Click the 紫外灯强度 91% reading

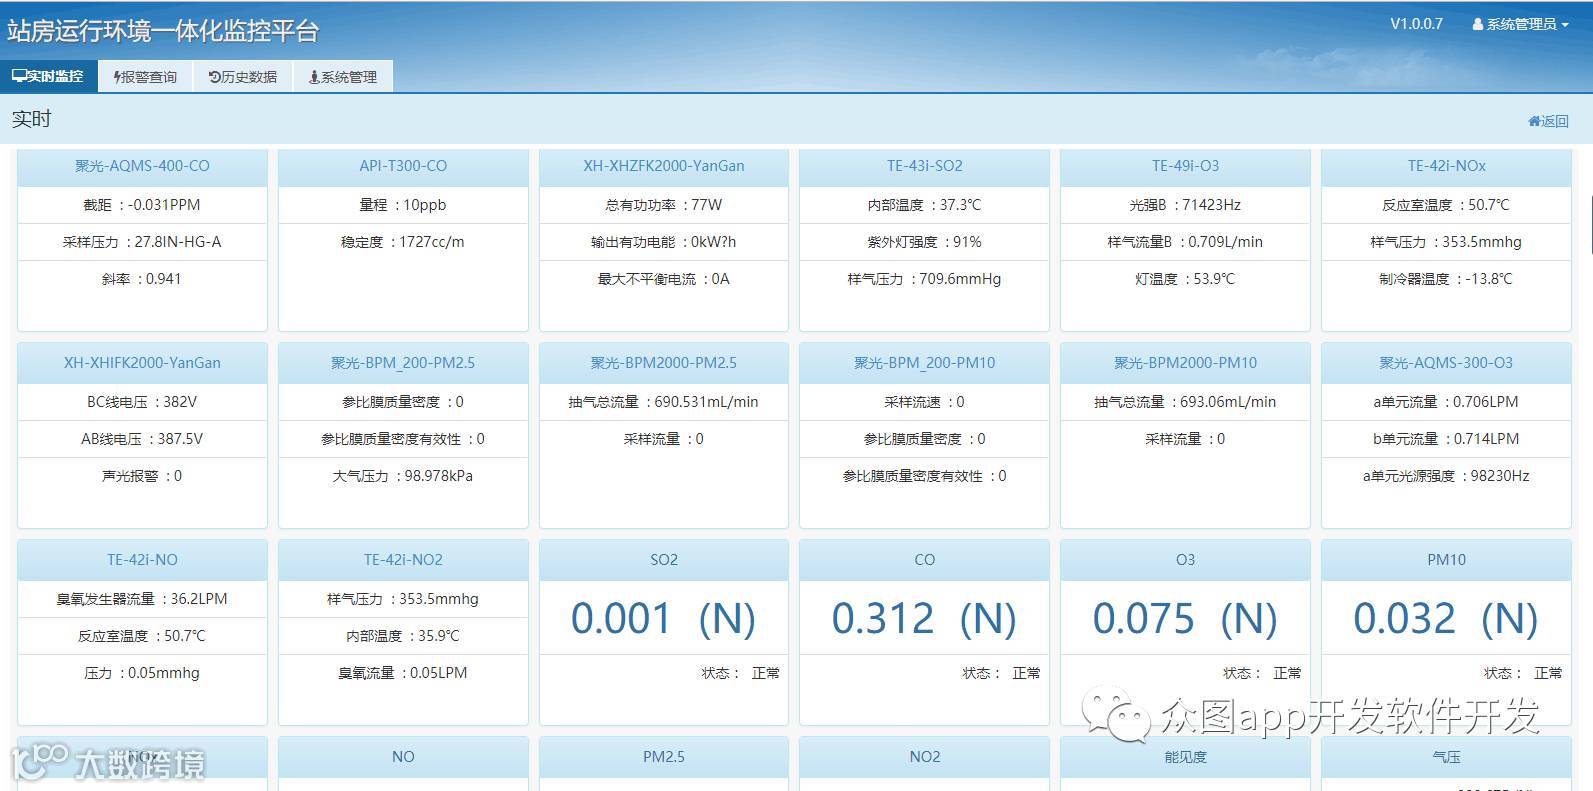click(924, 242)
